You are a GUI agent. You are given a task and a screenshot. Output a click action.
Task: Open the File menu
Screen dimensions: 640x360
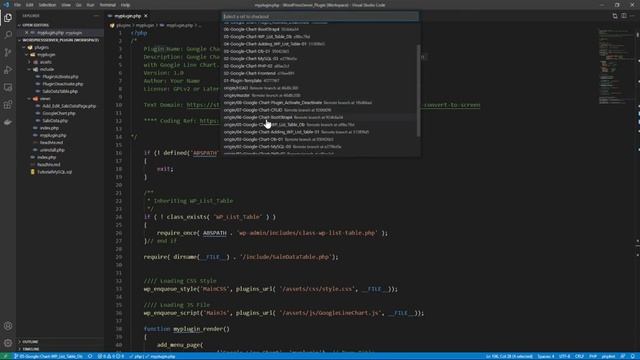click(x=17, y=5)
